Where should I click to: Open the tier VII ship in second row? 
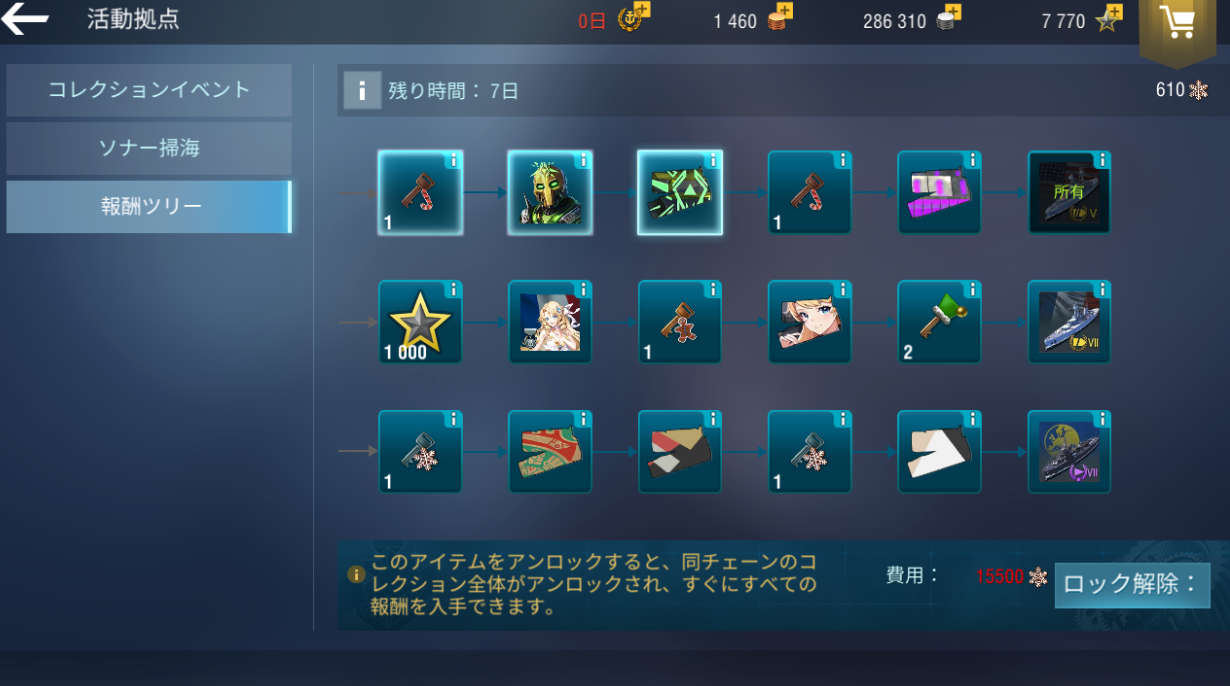pos(1070,322)
